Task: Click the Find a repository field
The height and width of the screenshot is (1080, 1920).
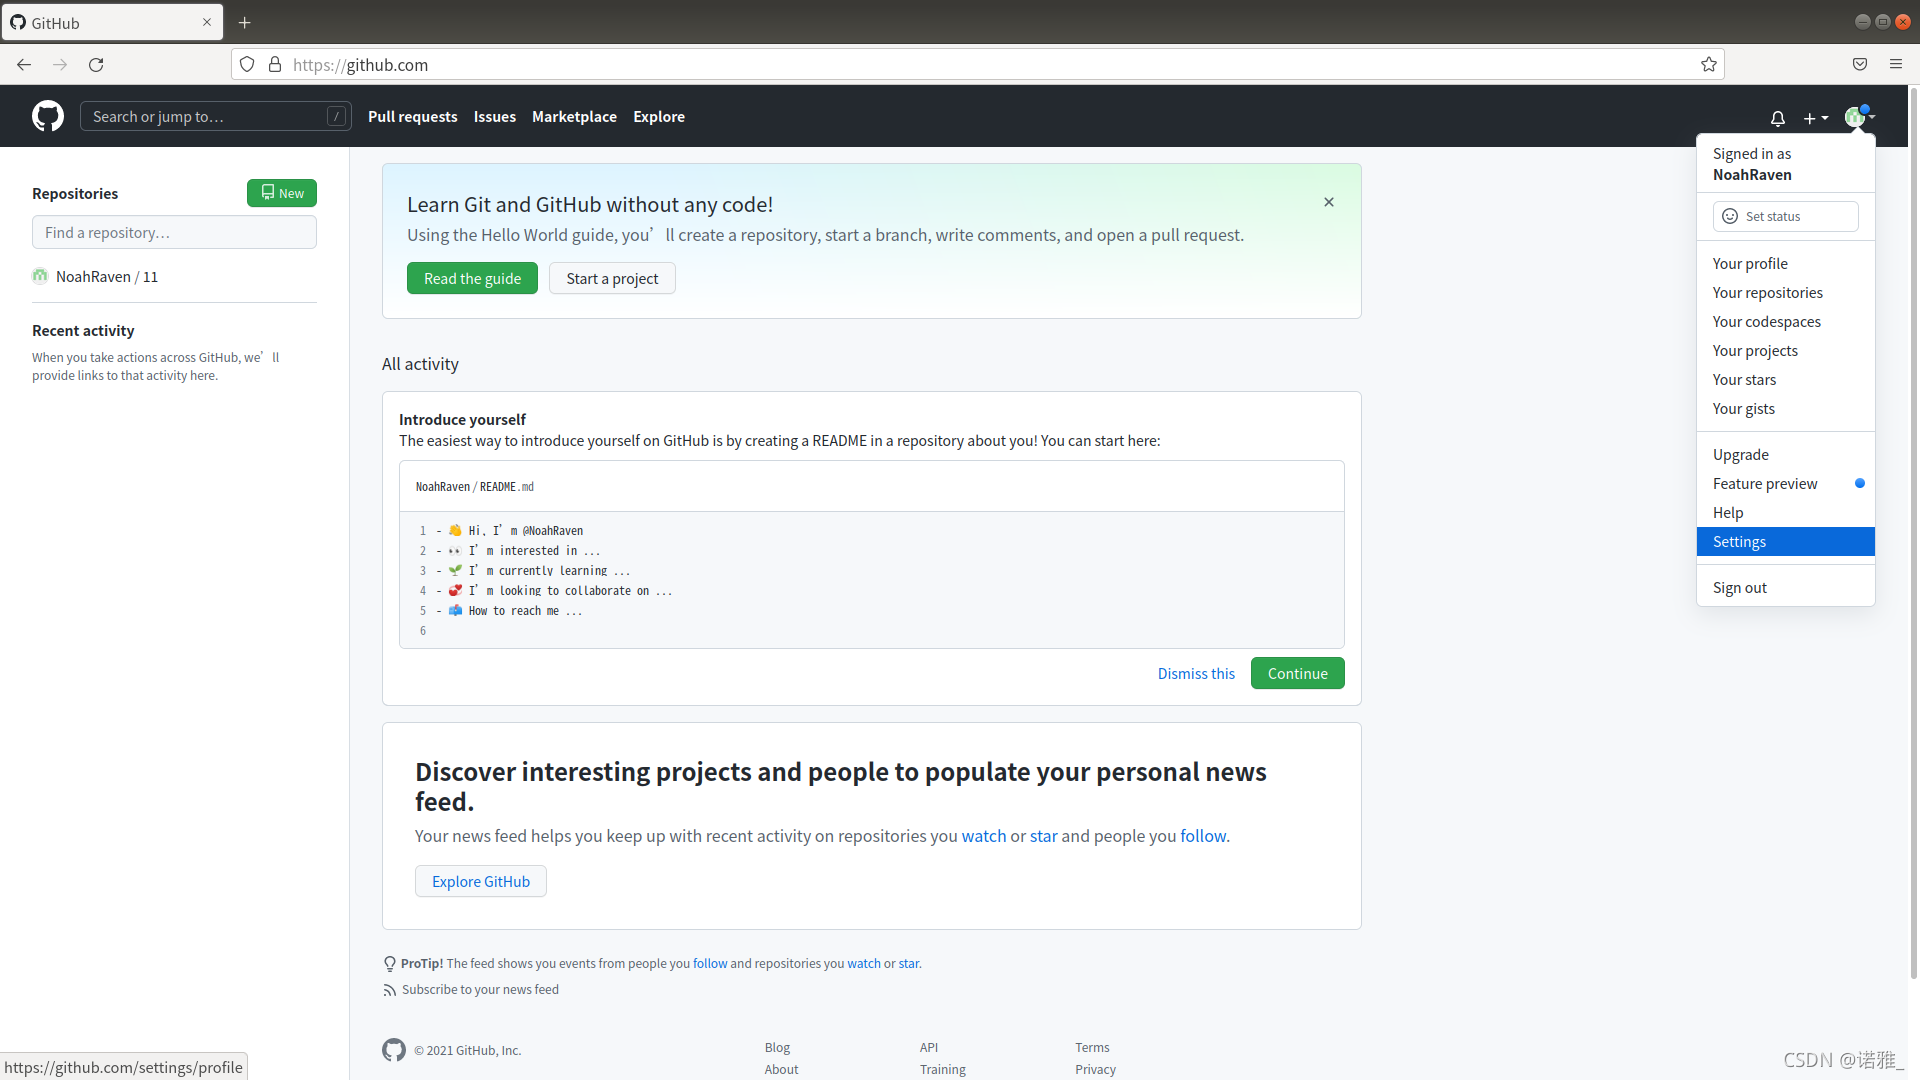Action: coord(174,233)
